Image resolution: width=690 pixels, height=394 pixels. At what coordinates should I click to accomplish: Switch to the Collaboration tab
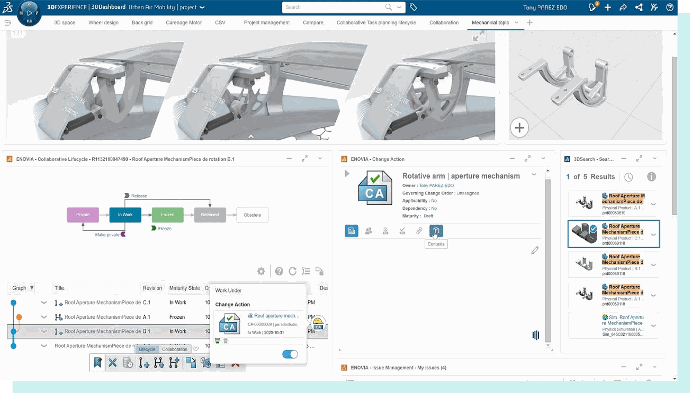click(444, 22)
